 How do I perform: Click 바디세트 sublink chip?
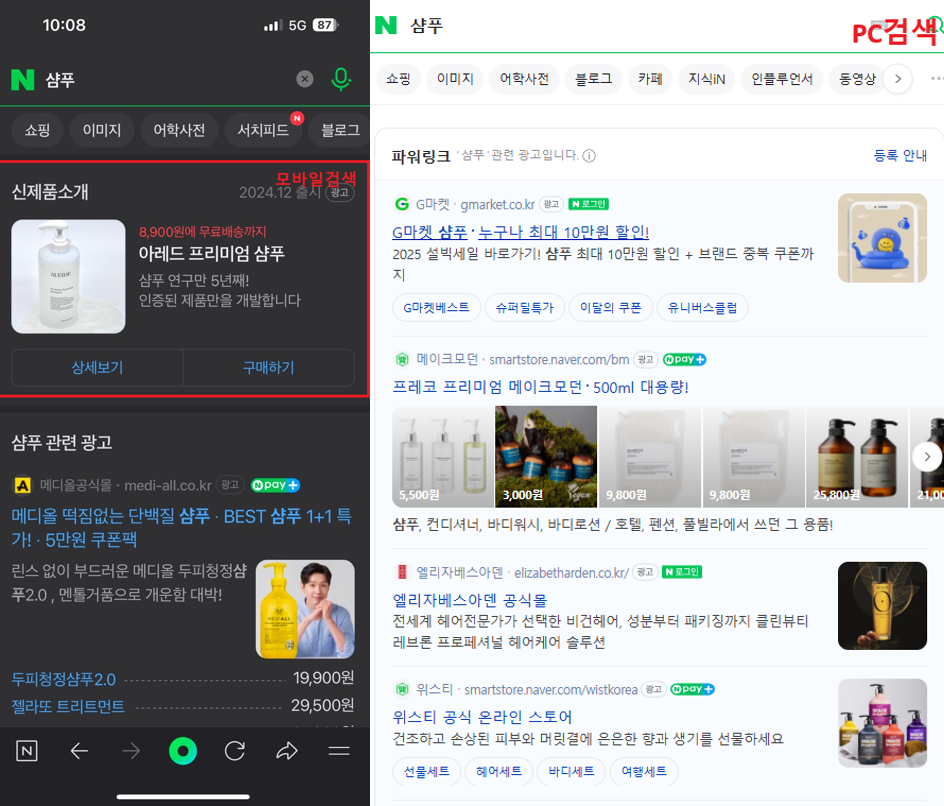click(571, 771)
